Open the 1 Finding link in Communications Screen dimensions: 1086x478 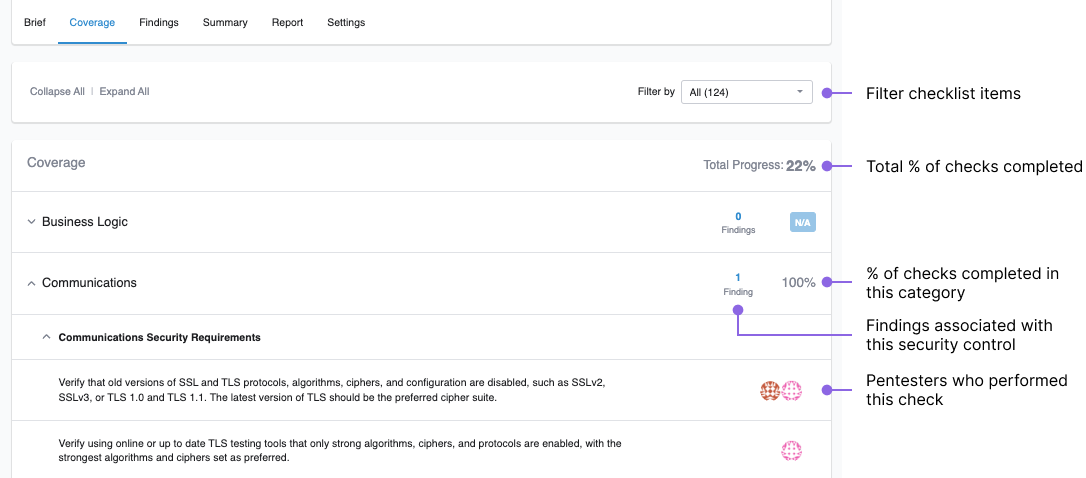tap(738, 284)
